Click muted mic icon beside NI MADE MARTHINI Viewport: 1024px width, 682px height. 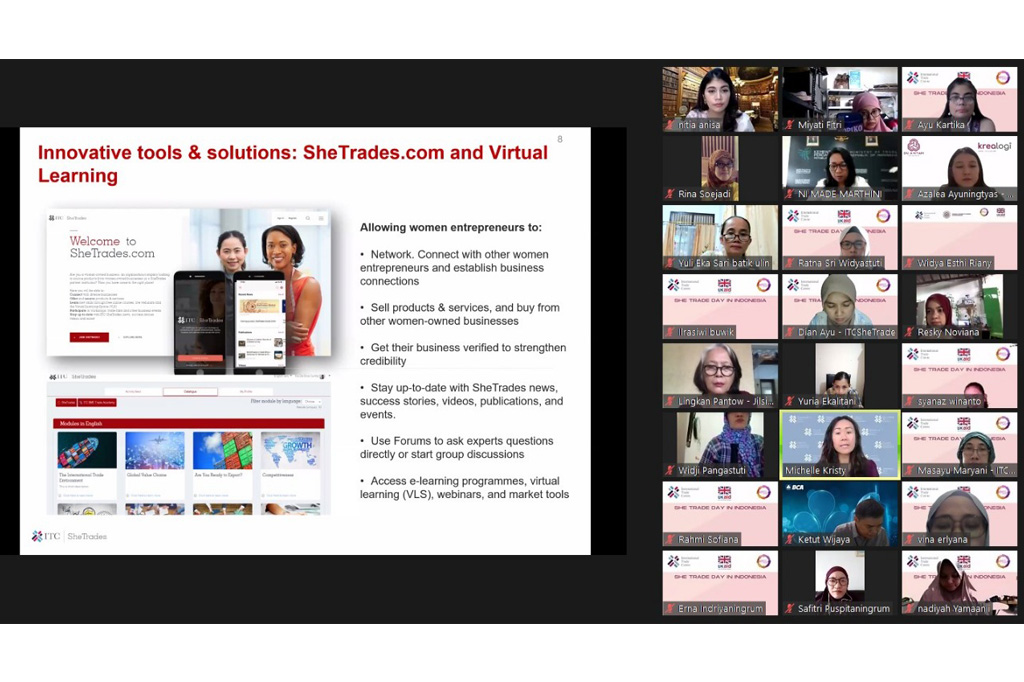[x=790, y=194]
